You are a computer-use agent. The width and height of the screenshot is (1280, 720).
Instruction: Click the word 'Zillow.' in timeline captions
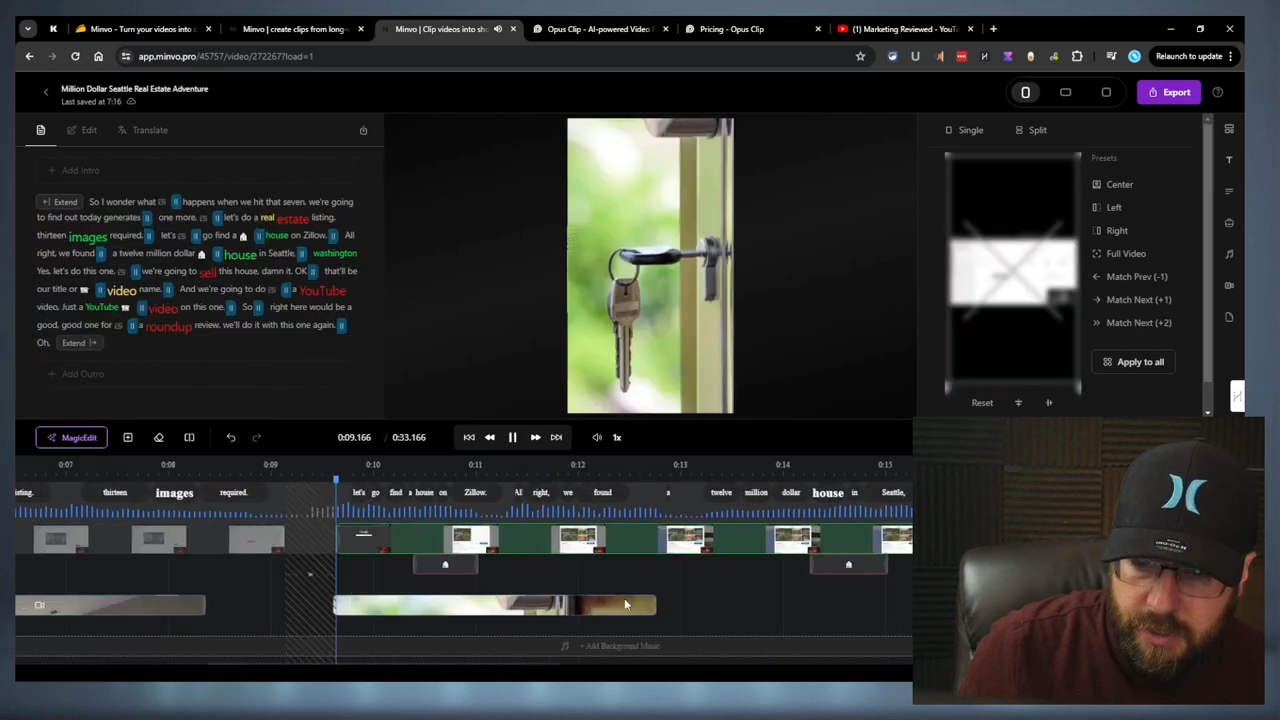tap(475, 493)
